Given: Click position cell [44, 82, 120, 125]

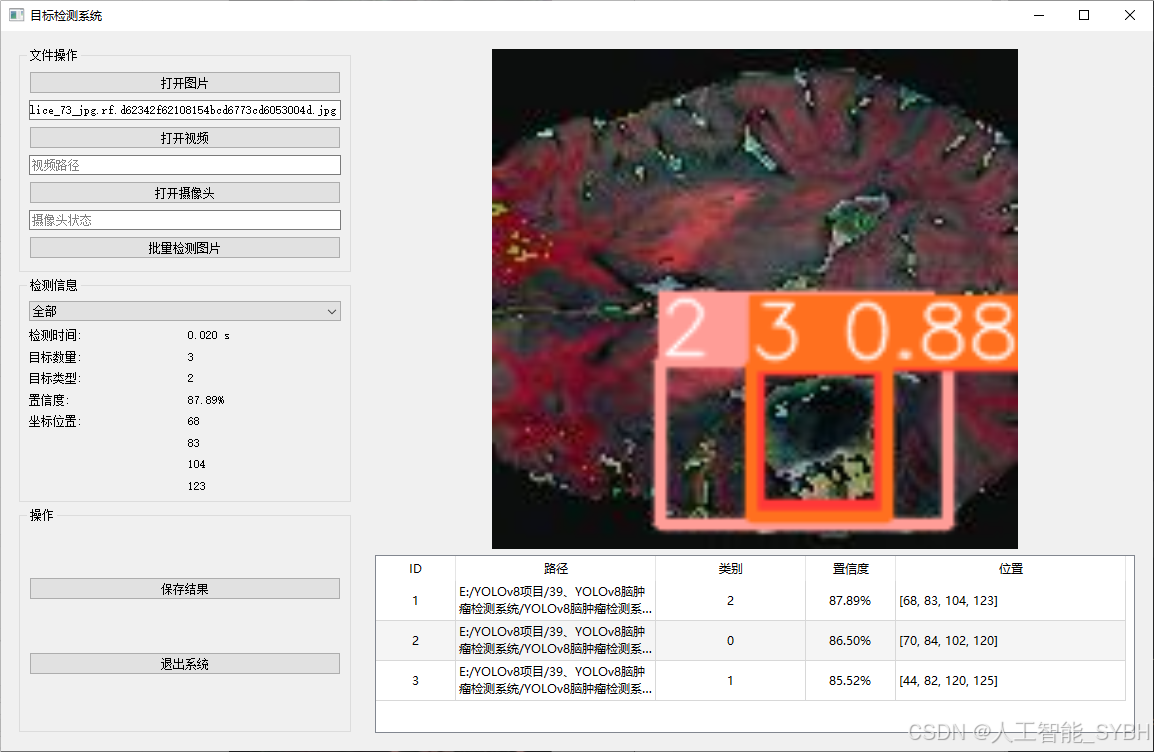Looking at the screenshot, I should [x=1010, y=681].
